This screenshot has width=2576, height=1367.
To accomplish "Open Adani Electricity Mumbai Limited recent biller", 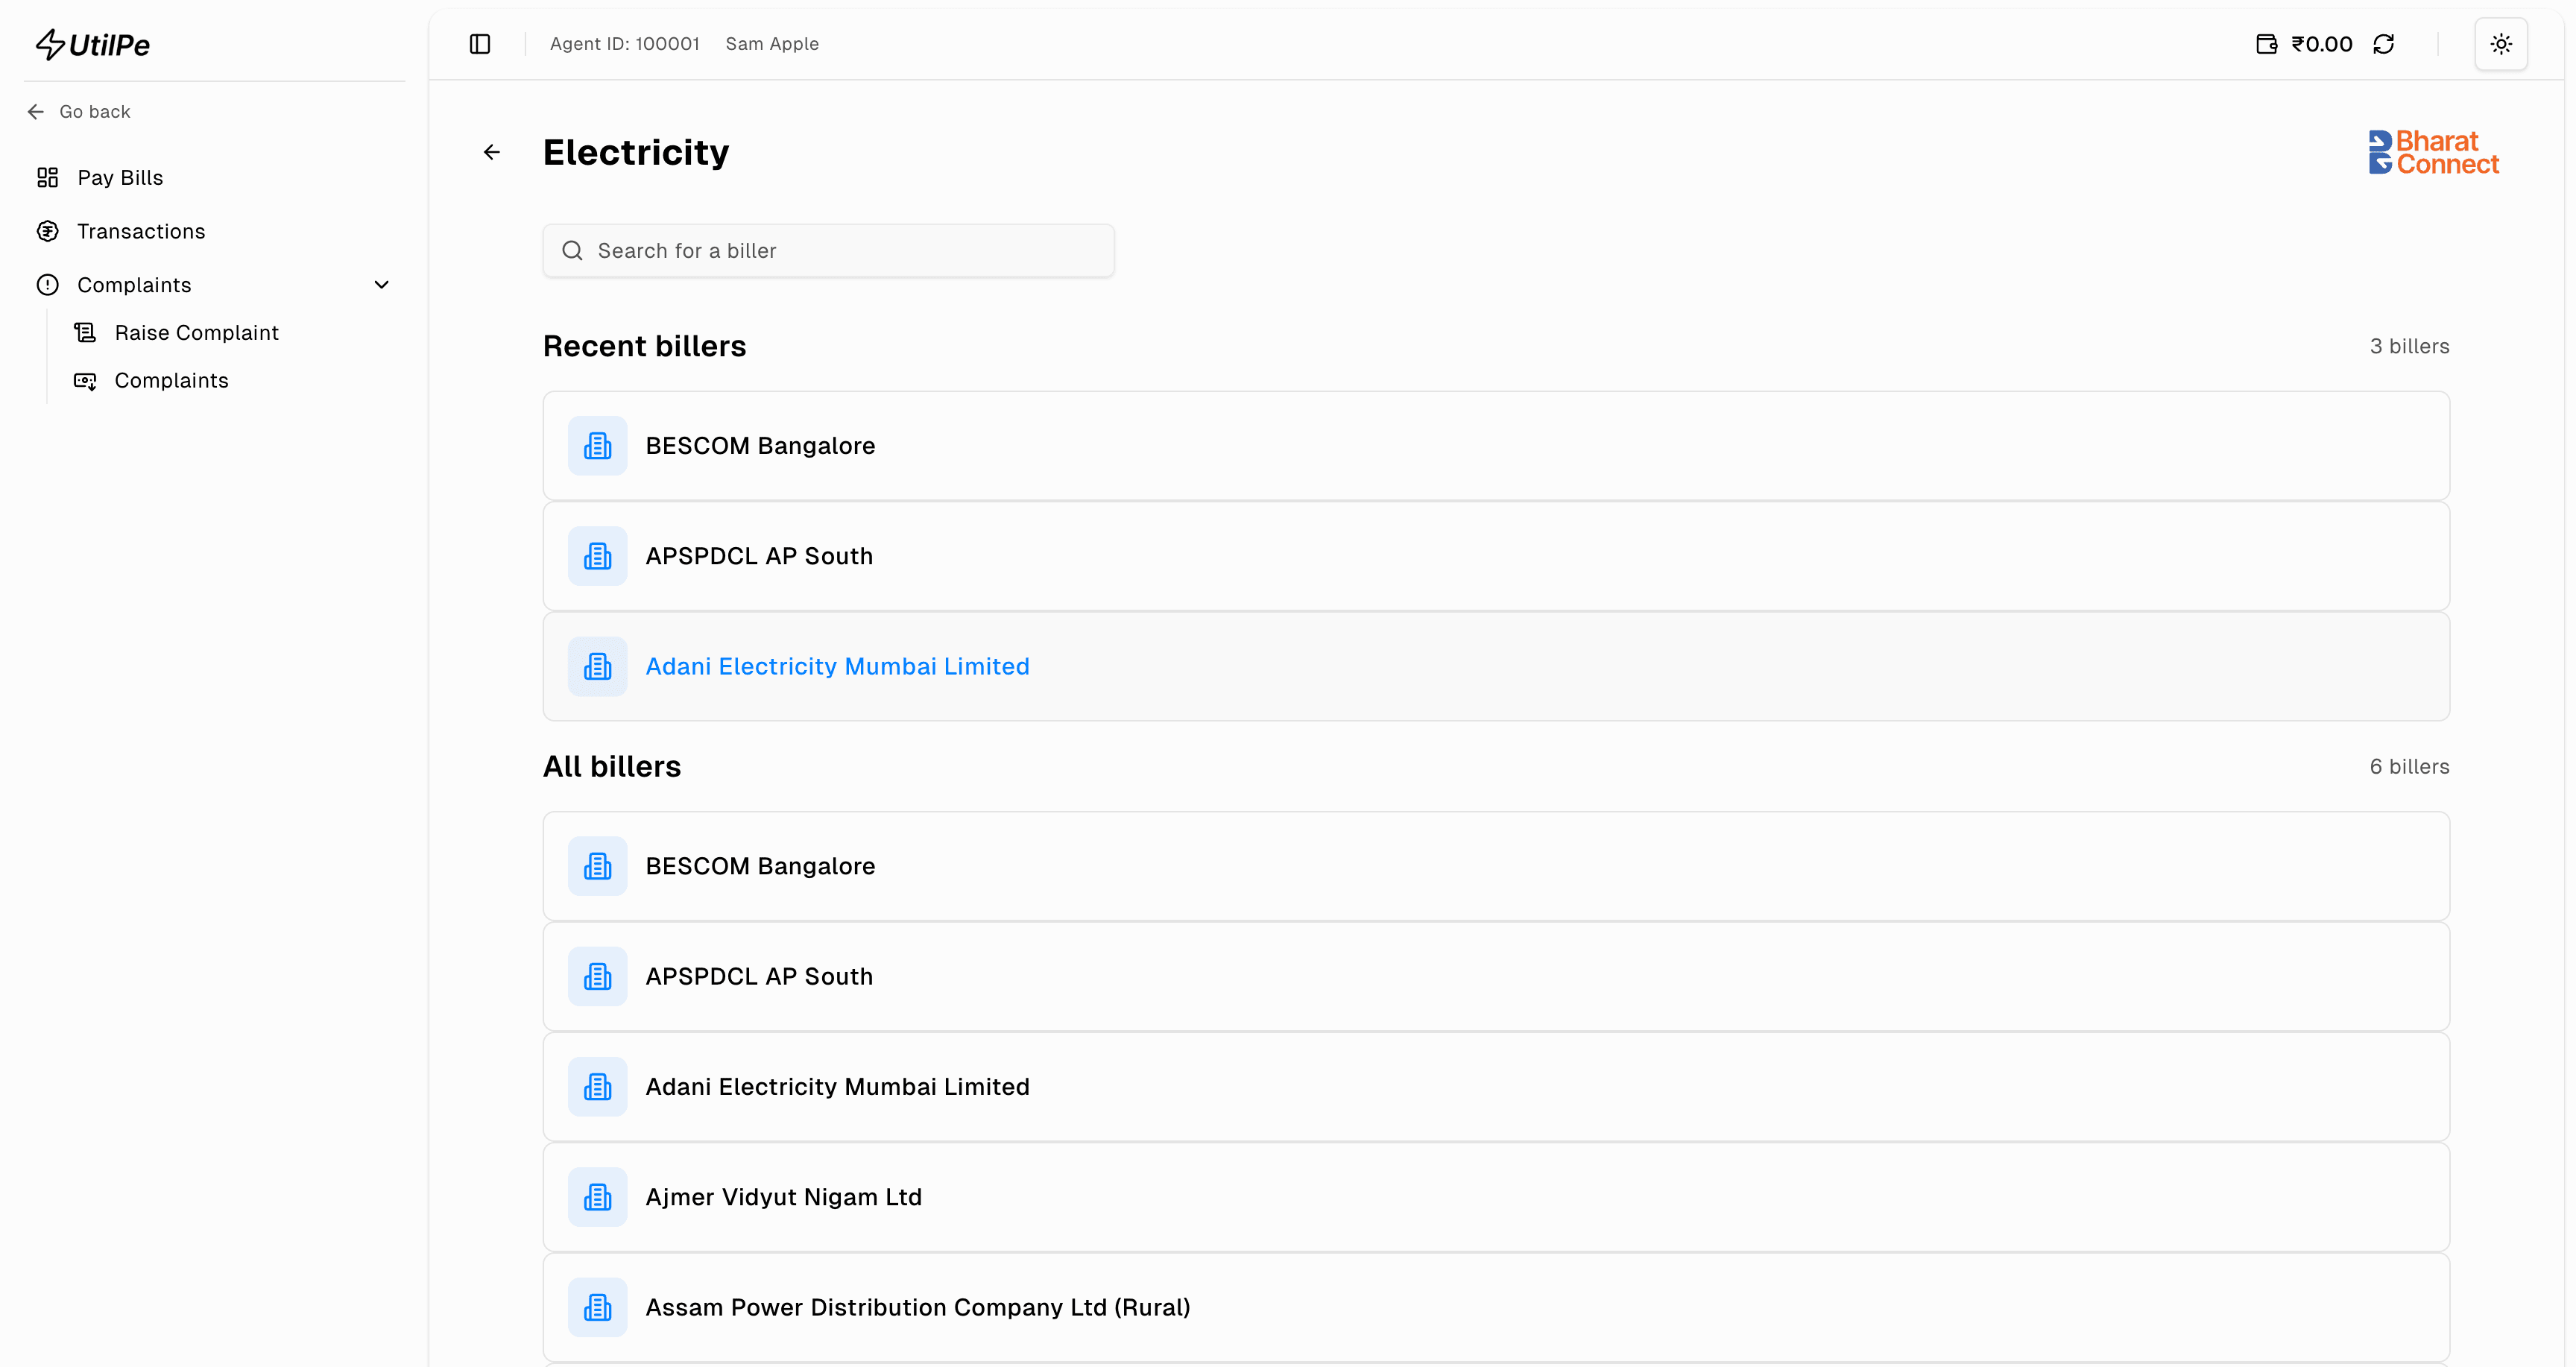I will coord(837,666).
